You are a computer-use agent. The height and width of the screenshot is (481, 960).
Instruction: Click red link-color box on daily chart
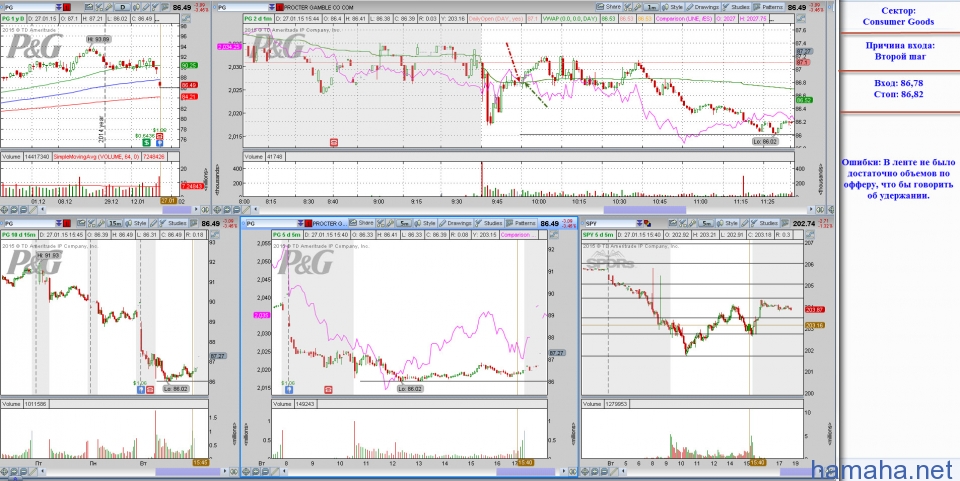tap(67, 7)
